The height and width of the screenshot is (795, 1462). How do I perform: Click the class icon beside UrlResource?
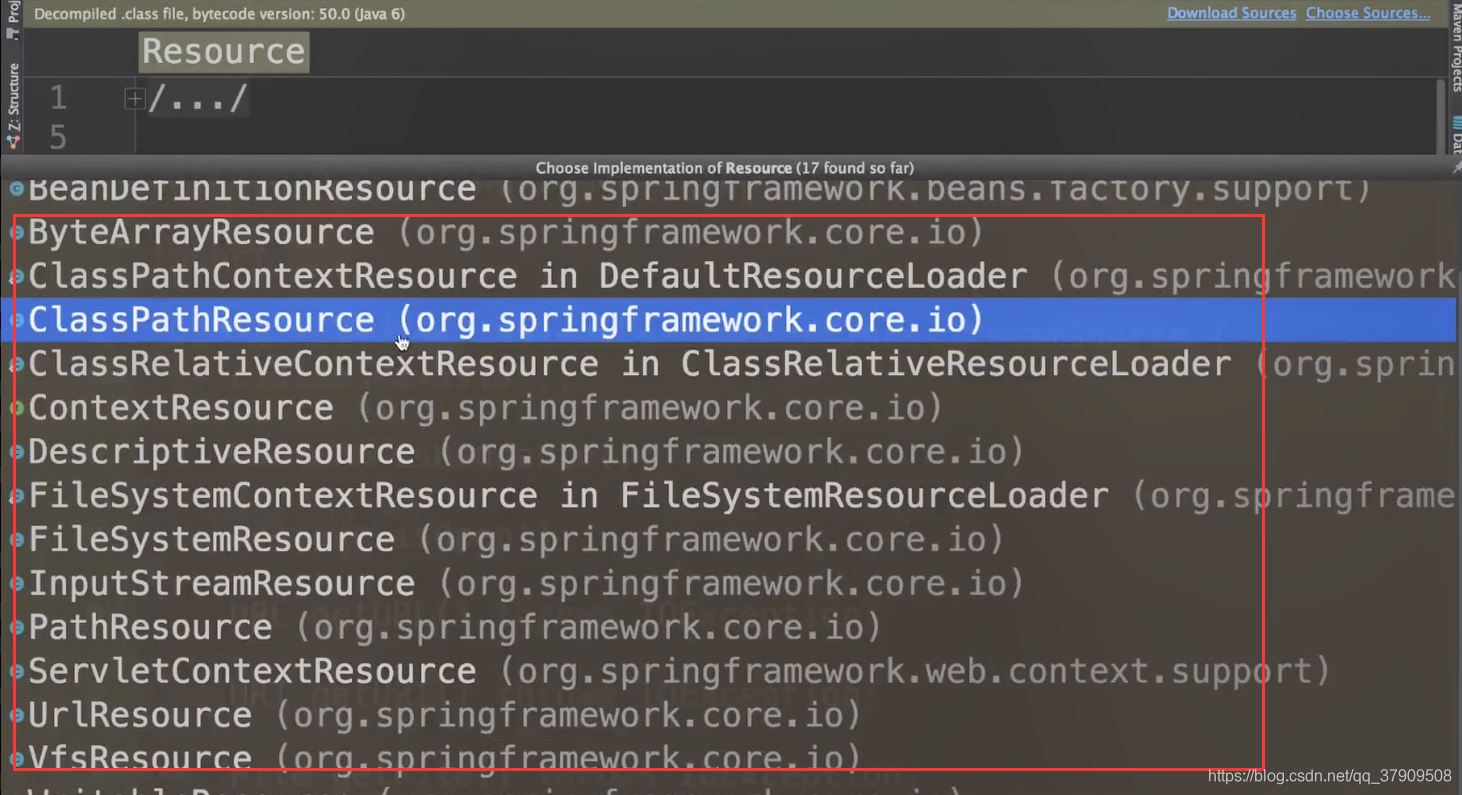click(16, 717)
